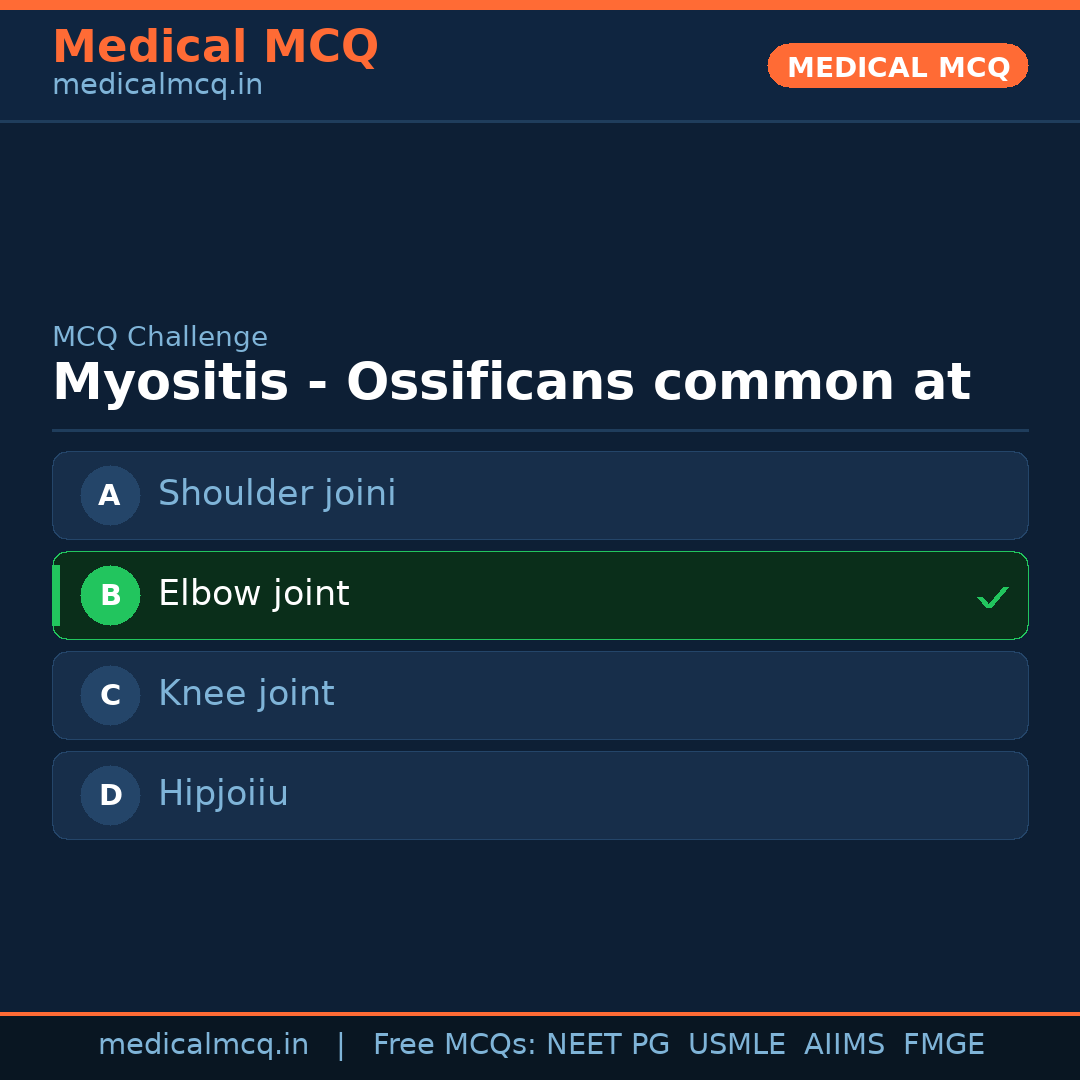The height and width of the screenshot is (1080, 1080).
Task: Open the medicalmcq.in link in header
Action: point(156,84)
